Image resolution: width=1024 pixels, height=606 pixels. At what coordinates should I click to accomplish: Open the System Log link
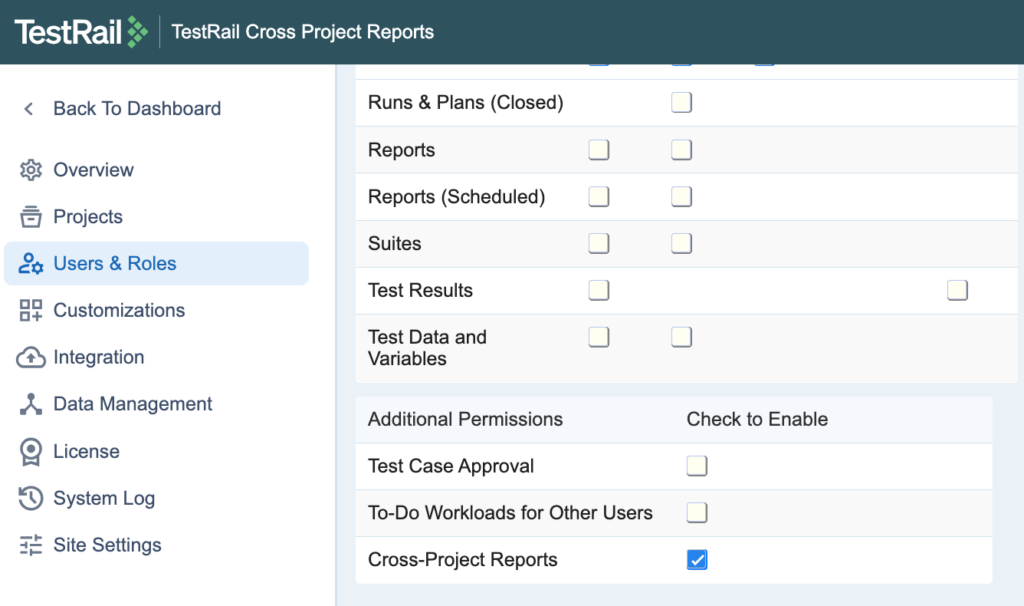[104, 498]
